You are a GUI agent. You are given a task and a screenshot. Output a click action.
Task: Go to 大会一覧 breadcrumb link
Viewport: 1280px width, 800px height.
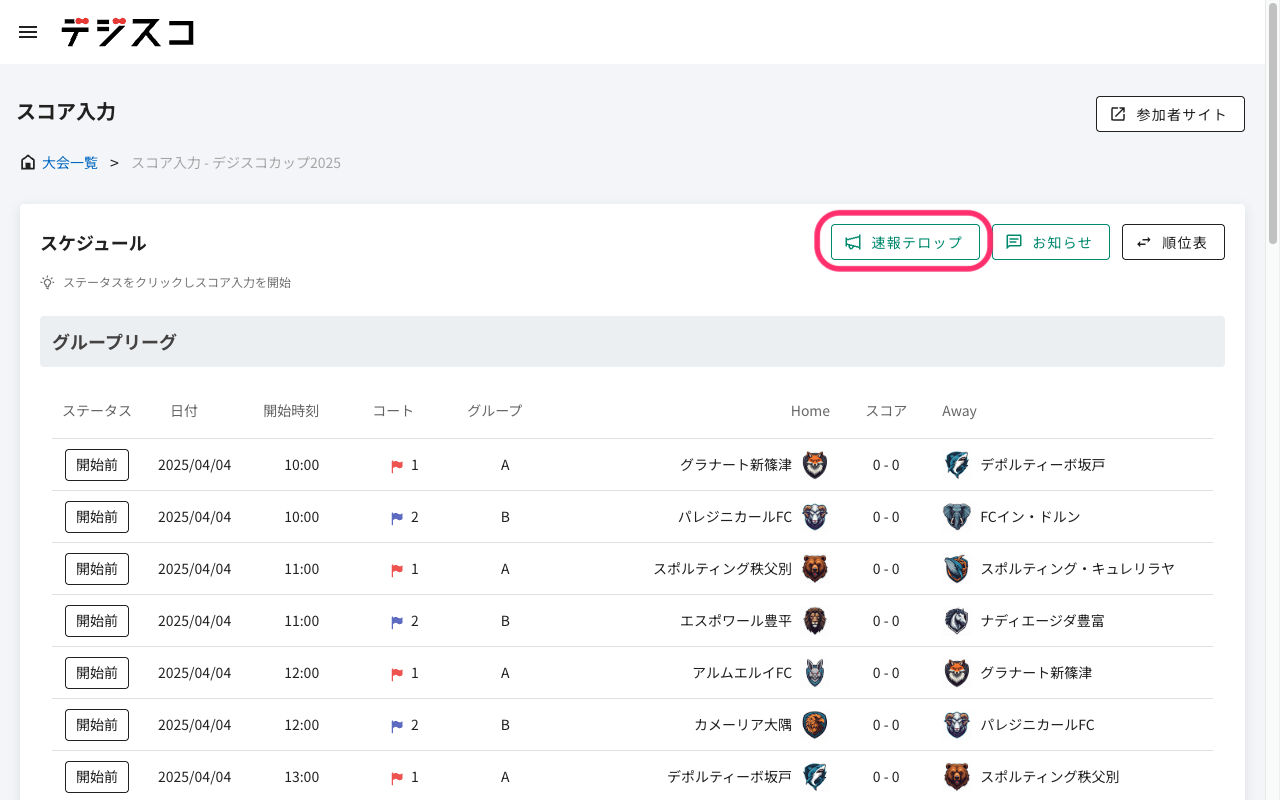(70, 162)
